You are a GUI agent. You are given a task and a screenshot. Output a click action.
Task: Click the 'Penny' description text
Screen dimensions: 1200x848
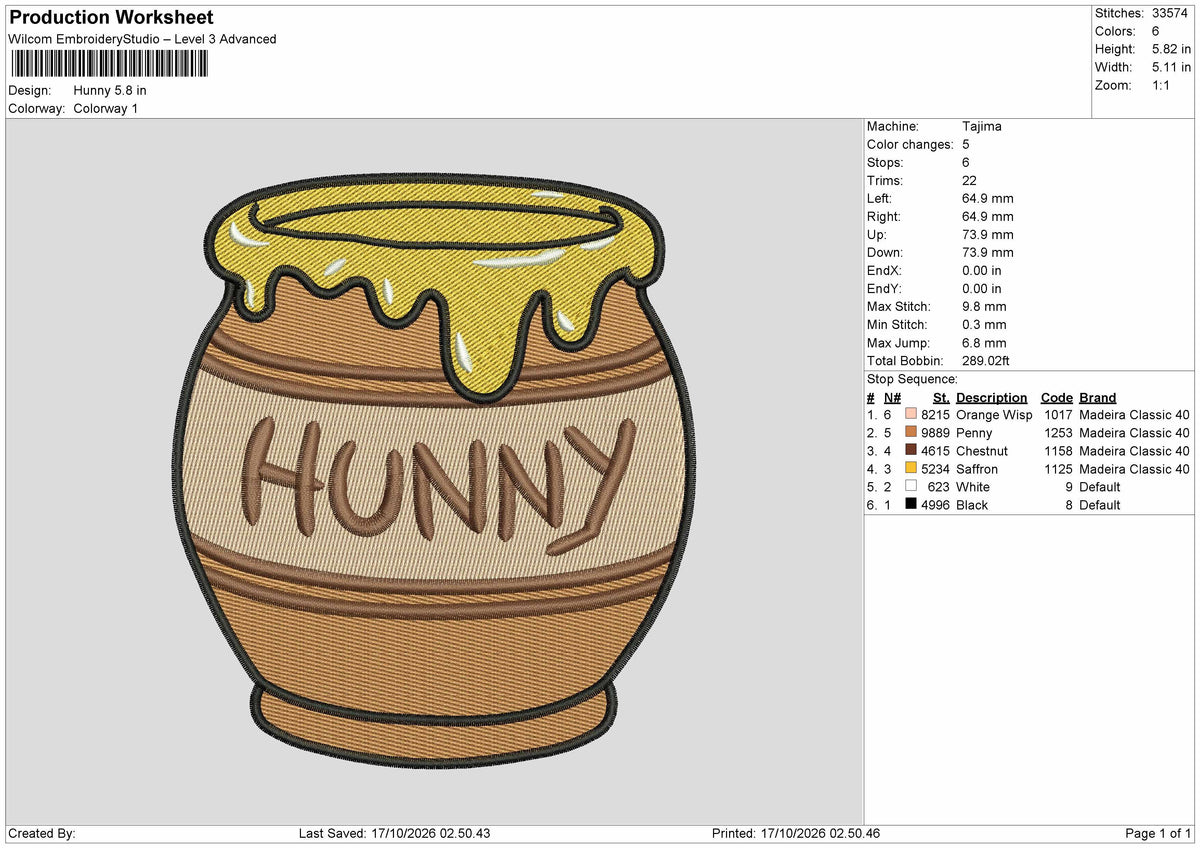974,433
